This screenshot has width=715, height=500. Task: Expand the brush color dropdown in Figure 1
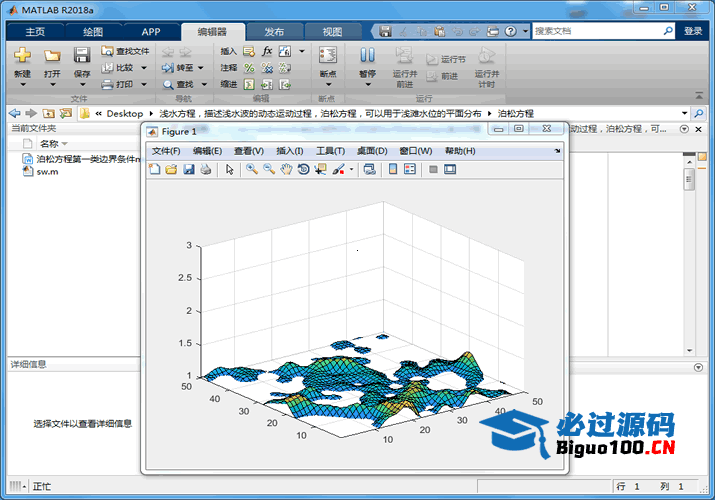click(x=352, y=170)
